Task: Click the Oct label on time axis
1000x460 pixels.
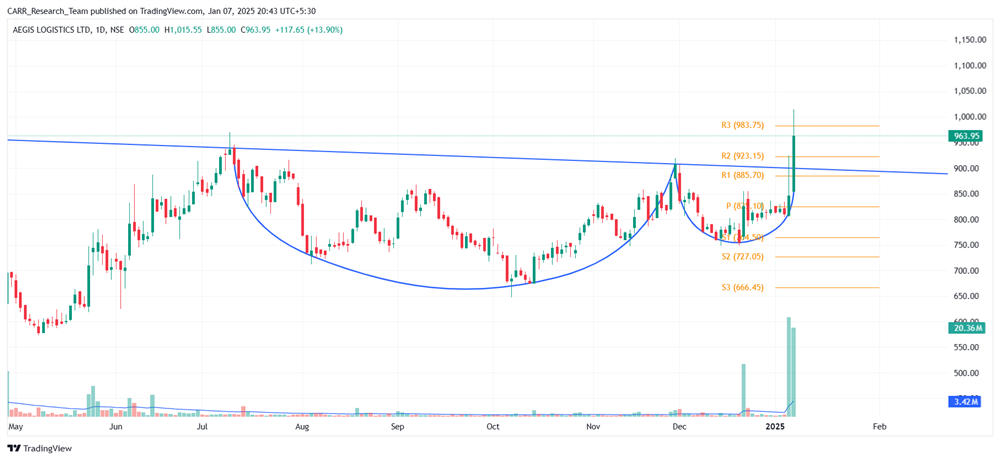Action: 492,426
